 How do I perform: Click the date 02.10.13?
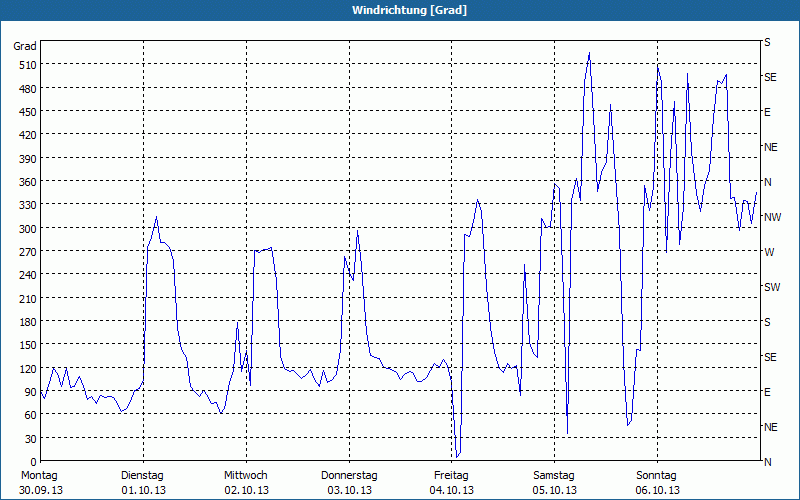pos(246,490)
